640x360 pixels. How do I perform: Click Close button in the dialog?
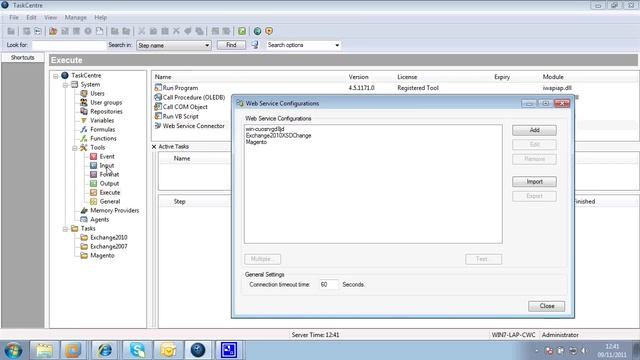point(547,306)
